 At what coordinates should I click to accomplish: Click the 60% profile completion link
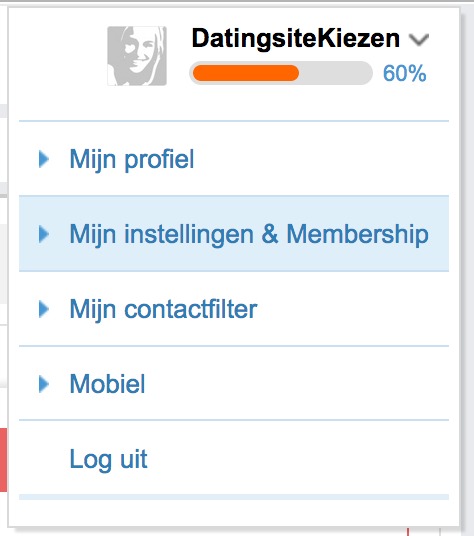click(x=404, y=73)
